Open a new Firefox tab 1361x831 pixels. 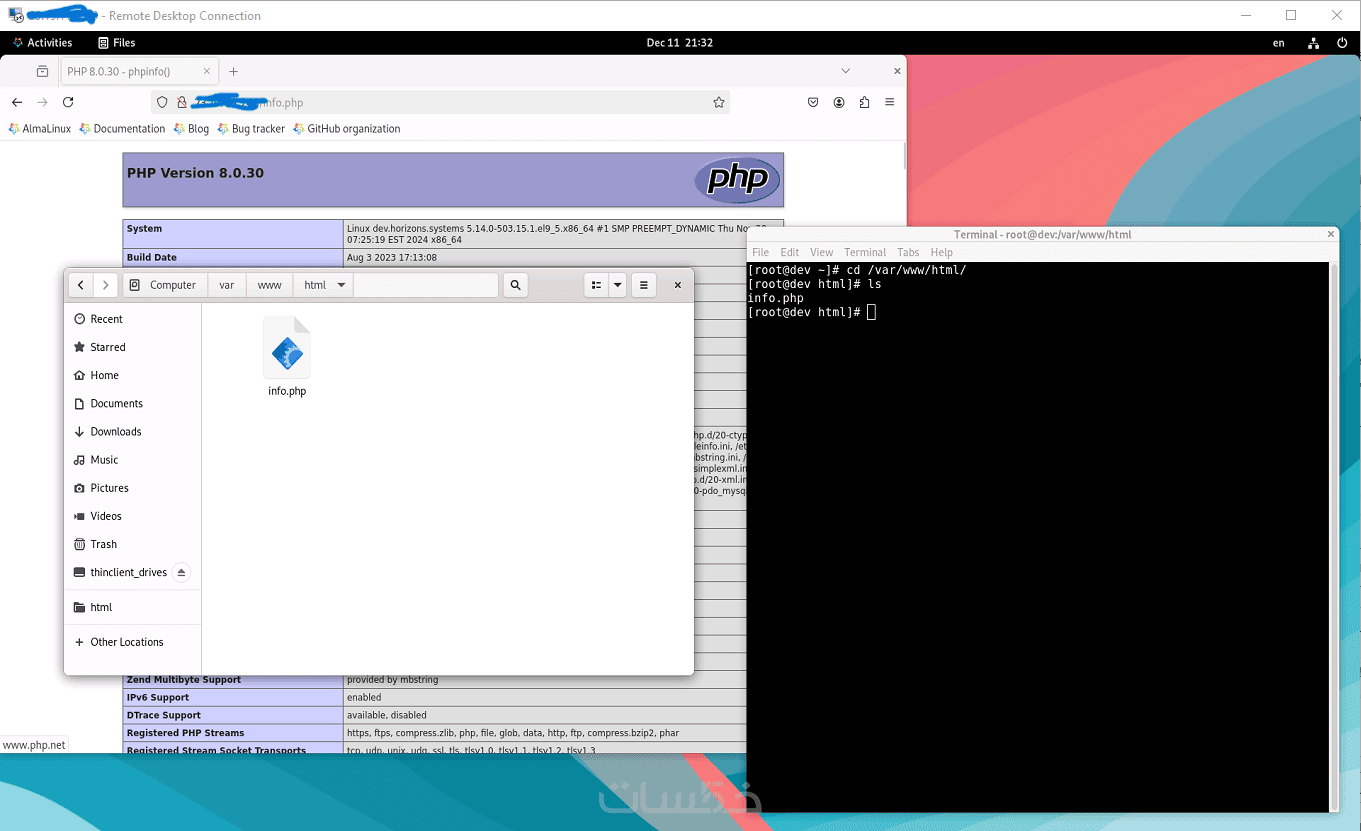click(x=233, y=72)
